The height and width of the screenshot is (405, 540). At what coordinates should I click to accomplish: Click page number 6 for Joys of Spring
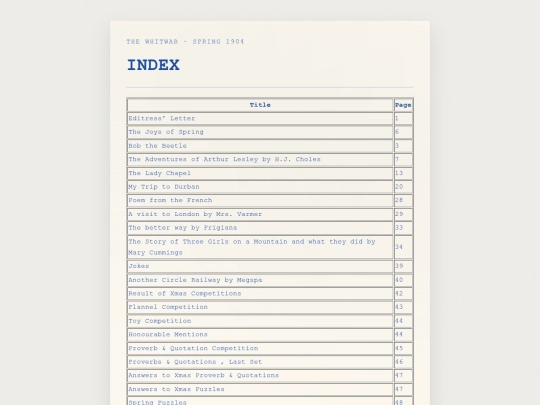pos(403,132)
